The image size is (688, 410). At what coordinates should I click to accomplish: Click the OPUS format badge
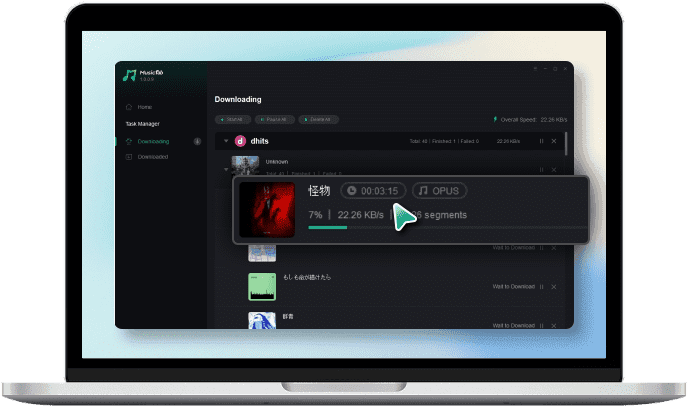pos(441,190)
